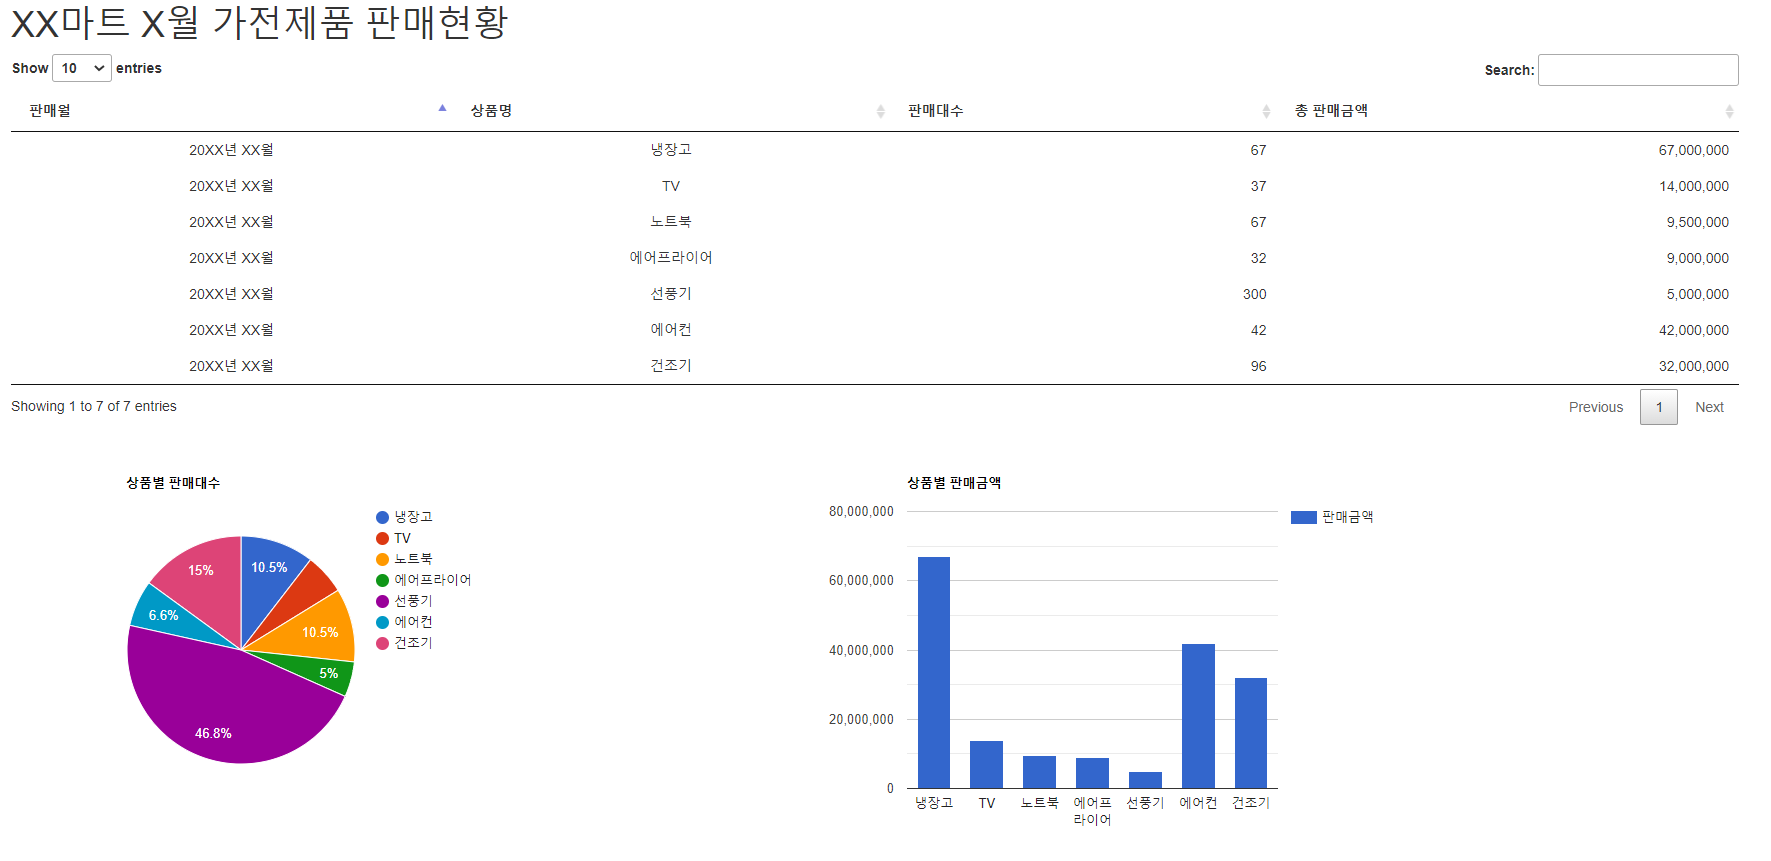Click the 판매금액 bar chart legend swatch
The image size is (1771, 861).
[1304, 517]
